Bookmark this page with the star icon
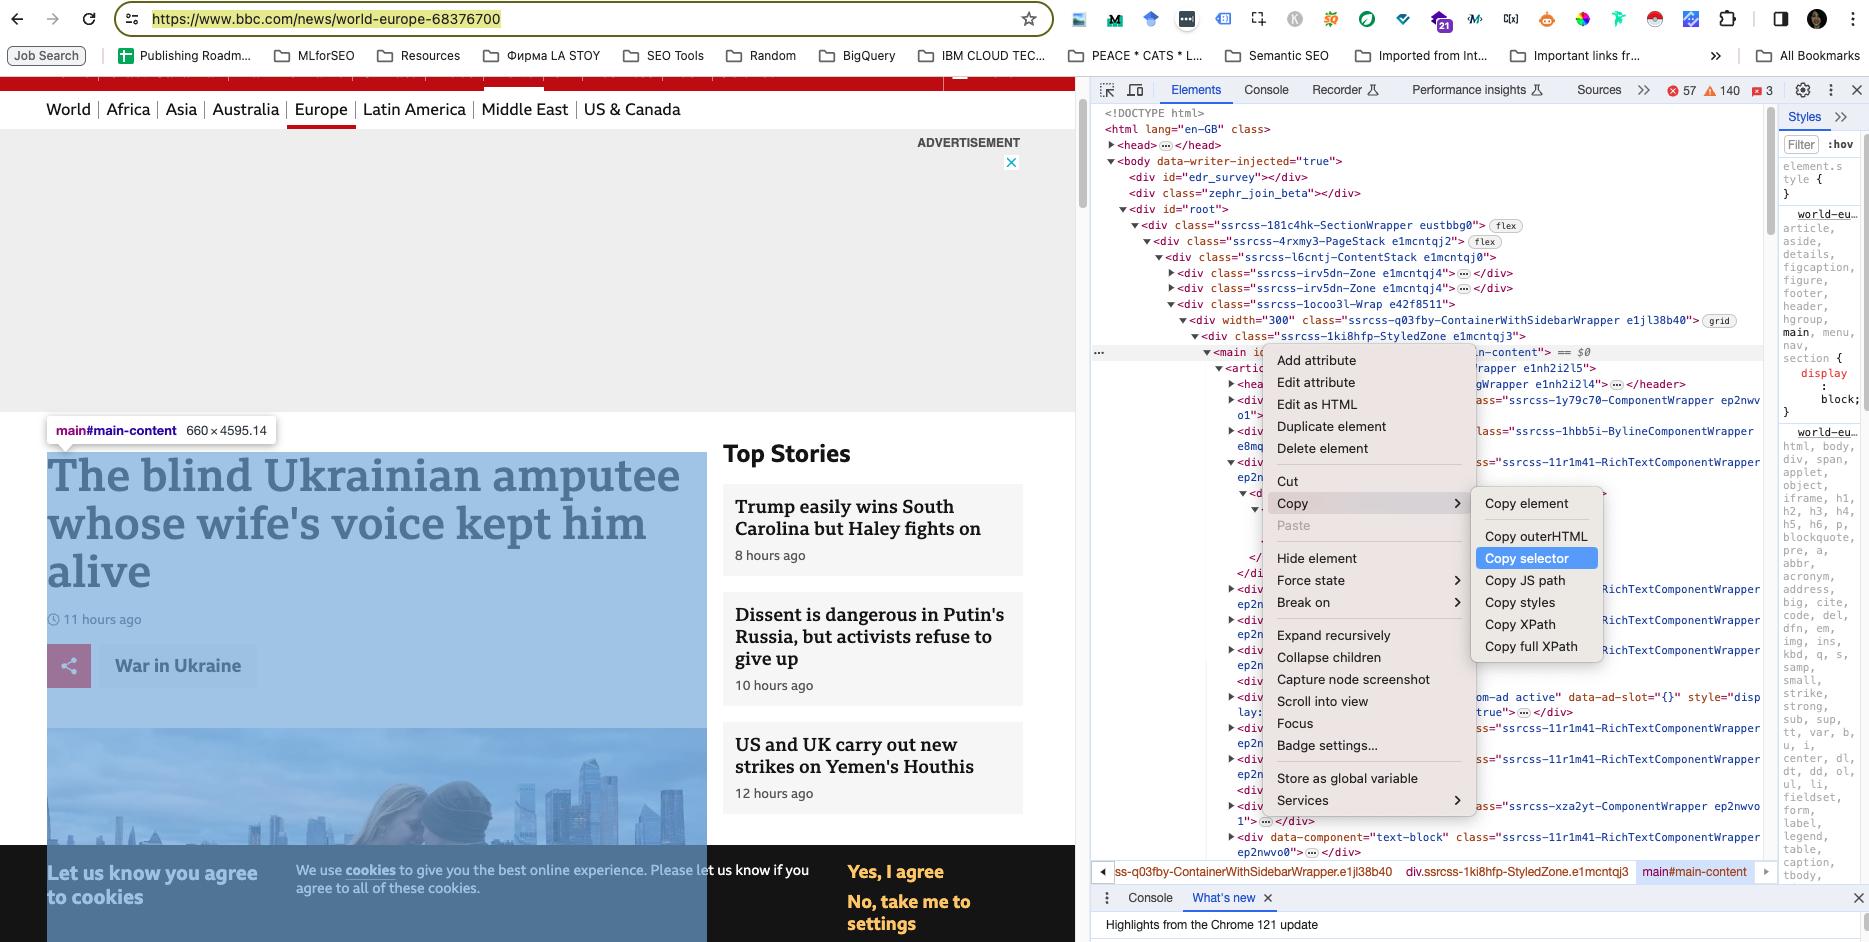The image size is (1869, 942). coord(1029,19)
